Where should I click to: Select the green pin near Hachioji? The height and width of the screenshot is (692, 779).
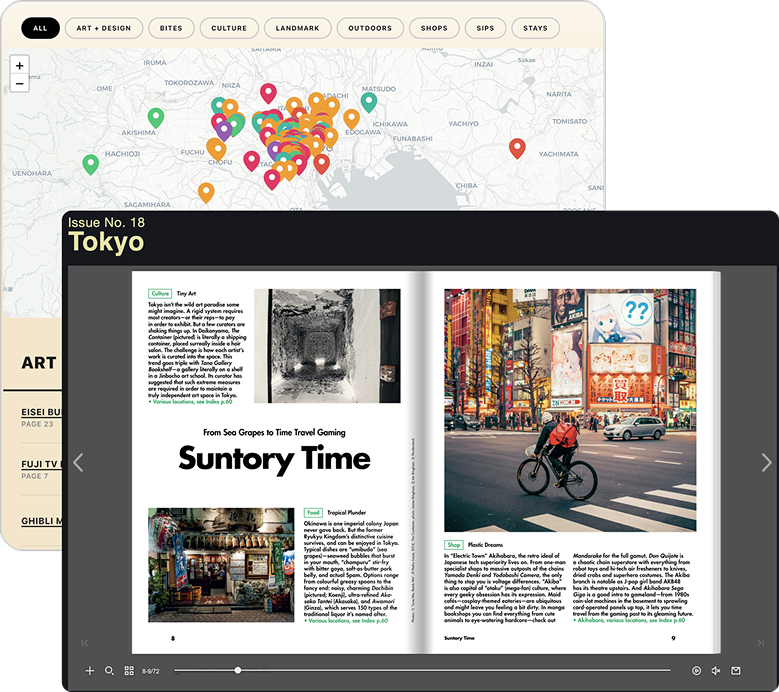[90, 164]
